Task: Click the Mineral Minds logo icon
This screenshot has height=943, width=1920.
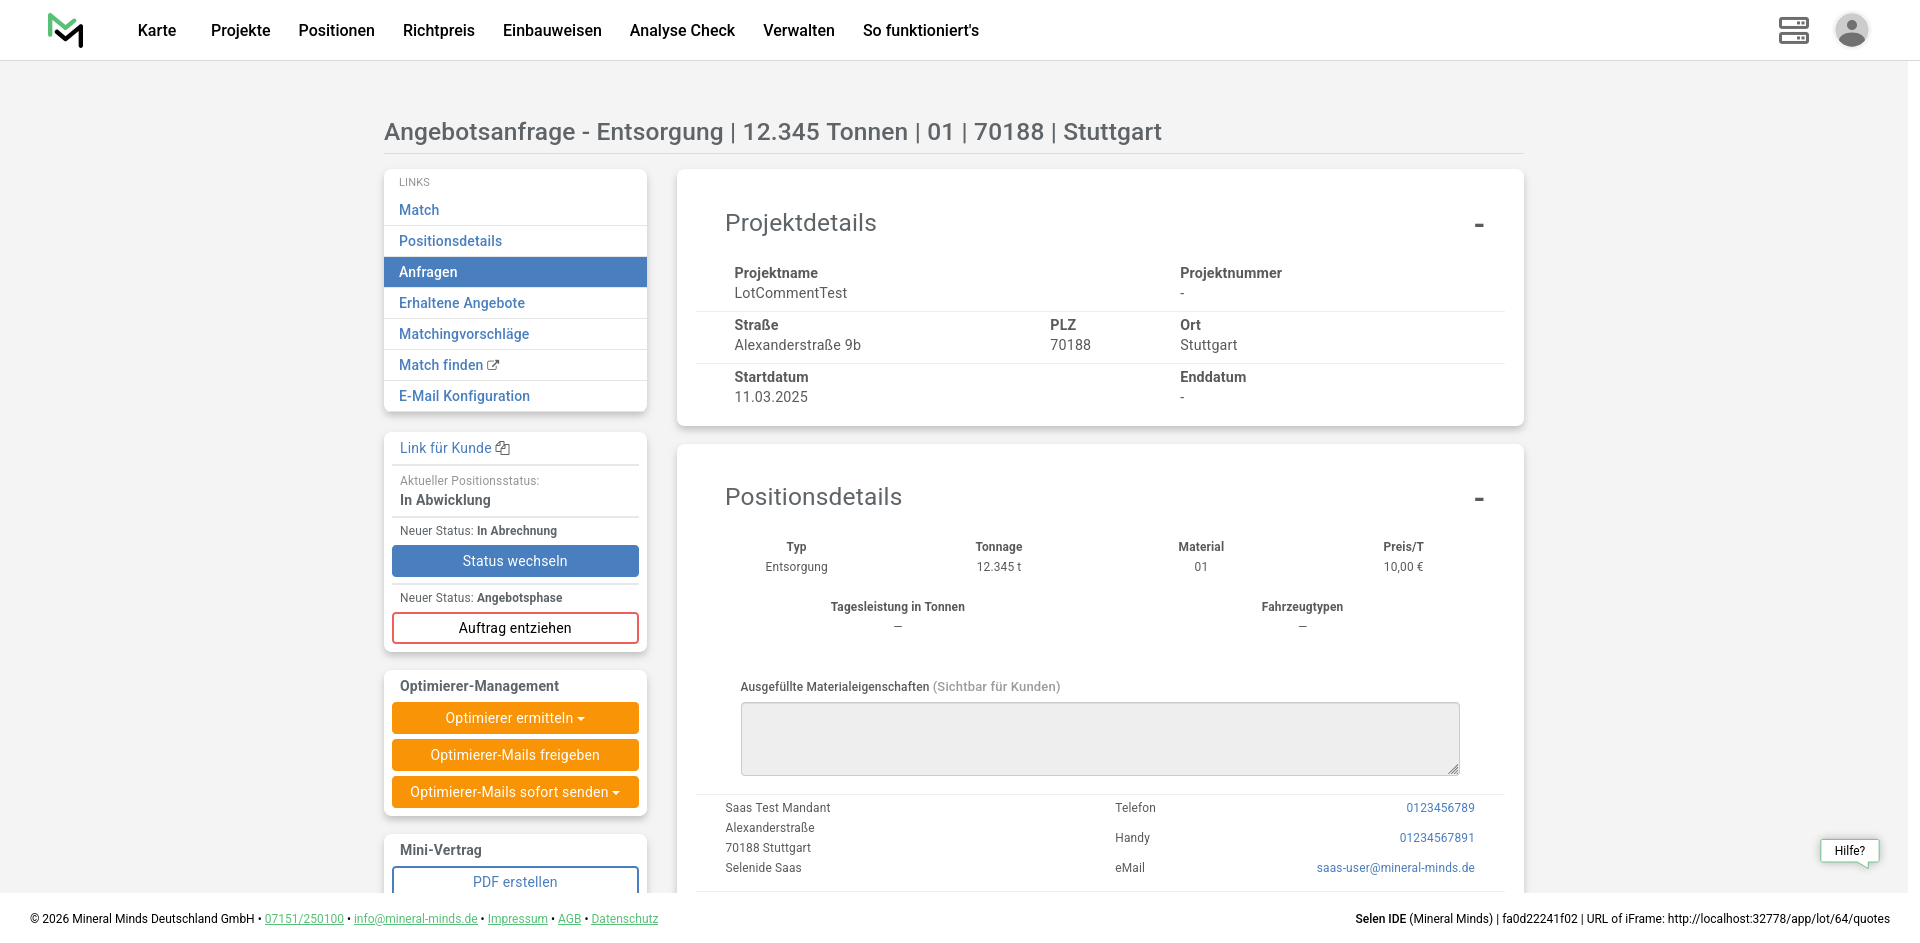Action: tap(65, 30)
